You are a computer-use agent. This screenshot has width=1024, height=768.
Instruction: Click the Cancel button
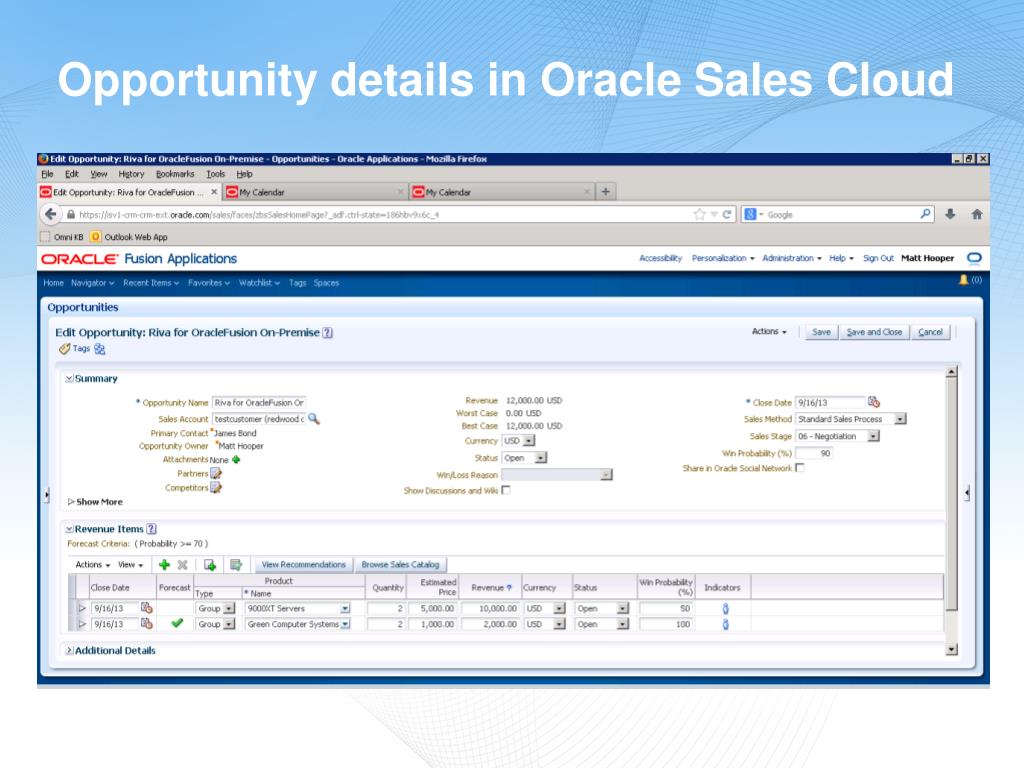click(930, 332)
